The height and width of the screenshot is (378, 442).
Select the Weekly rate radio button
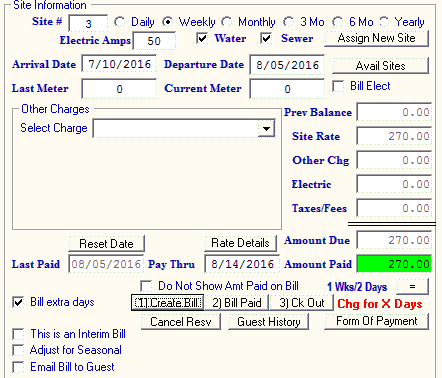167,22
